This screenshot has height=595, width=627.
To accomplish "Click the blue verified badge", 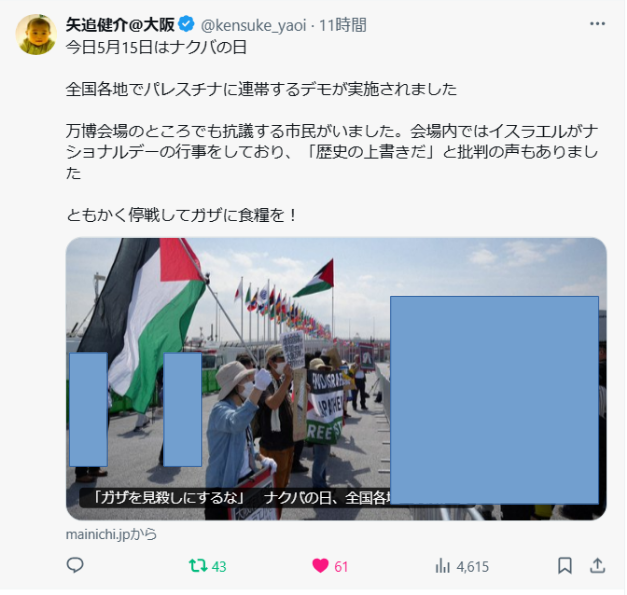I will point(186,24).
